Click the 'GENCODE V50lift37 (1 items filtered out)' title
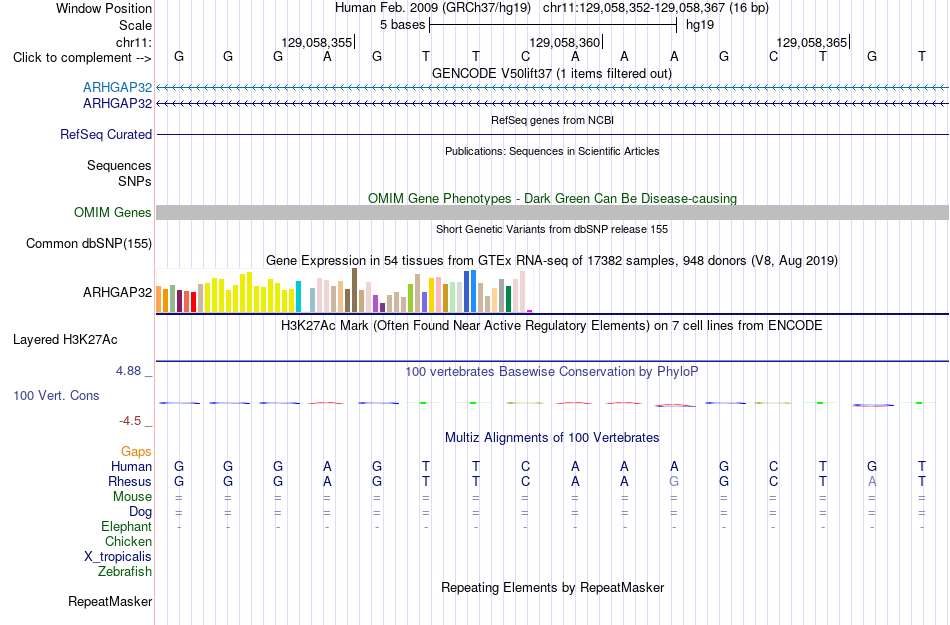The width and height of the screenshot is (950, 625). tap(552, 74)
